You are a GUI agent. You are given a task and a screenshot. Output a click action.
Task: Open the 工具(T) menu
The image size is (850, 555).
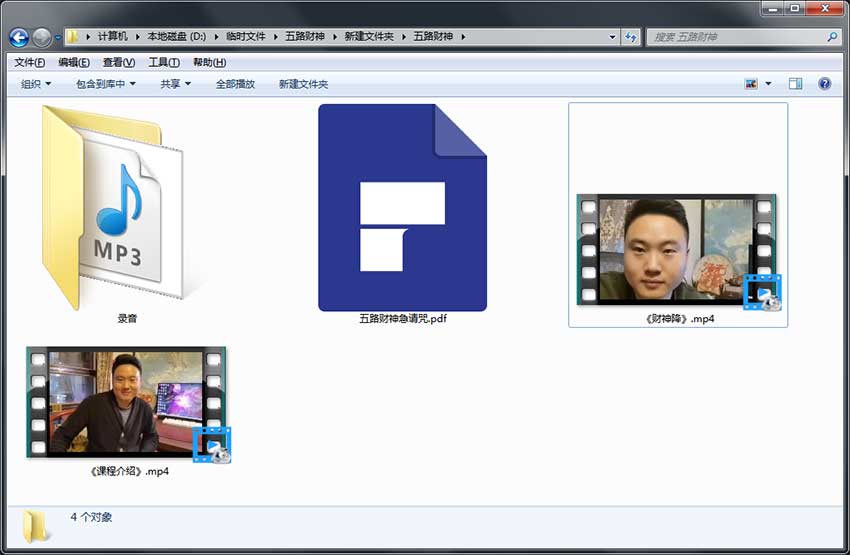164,62
